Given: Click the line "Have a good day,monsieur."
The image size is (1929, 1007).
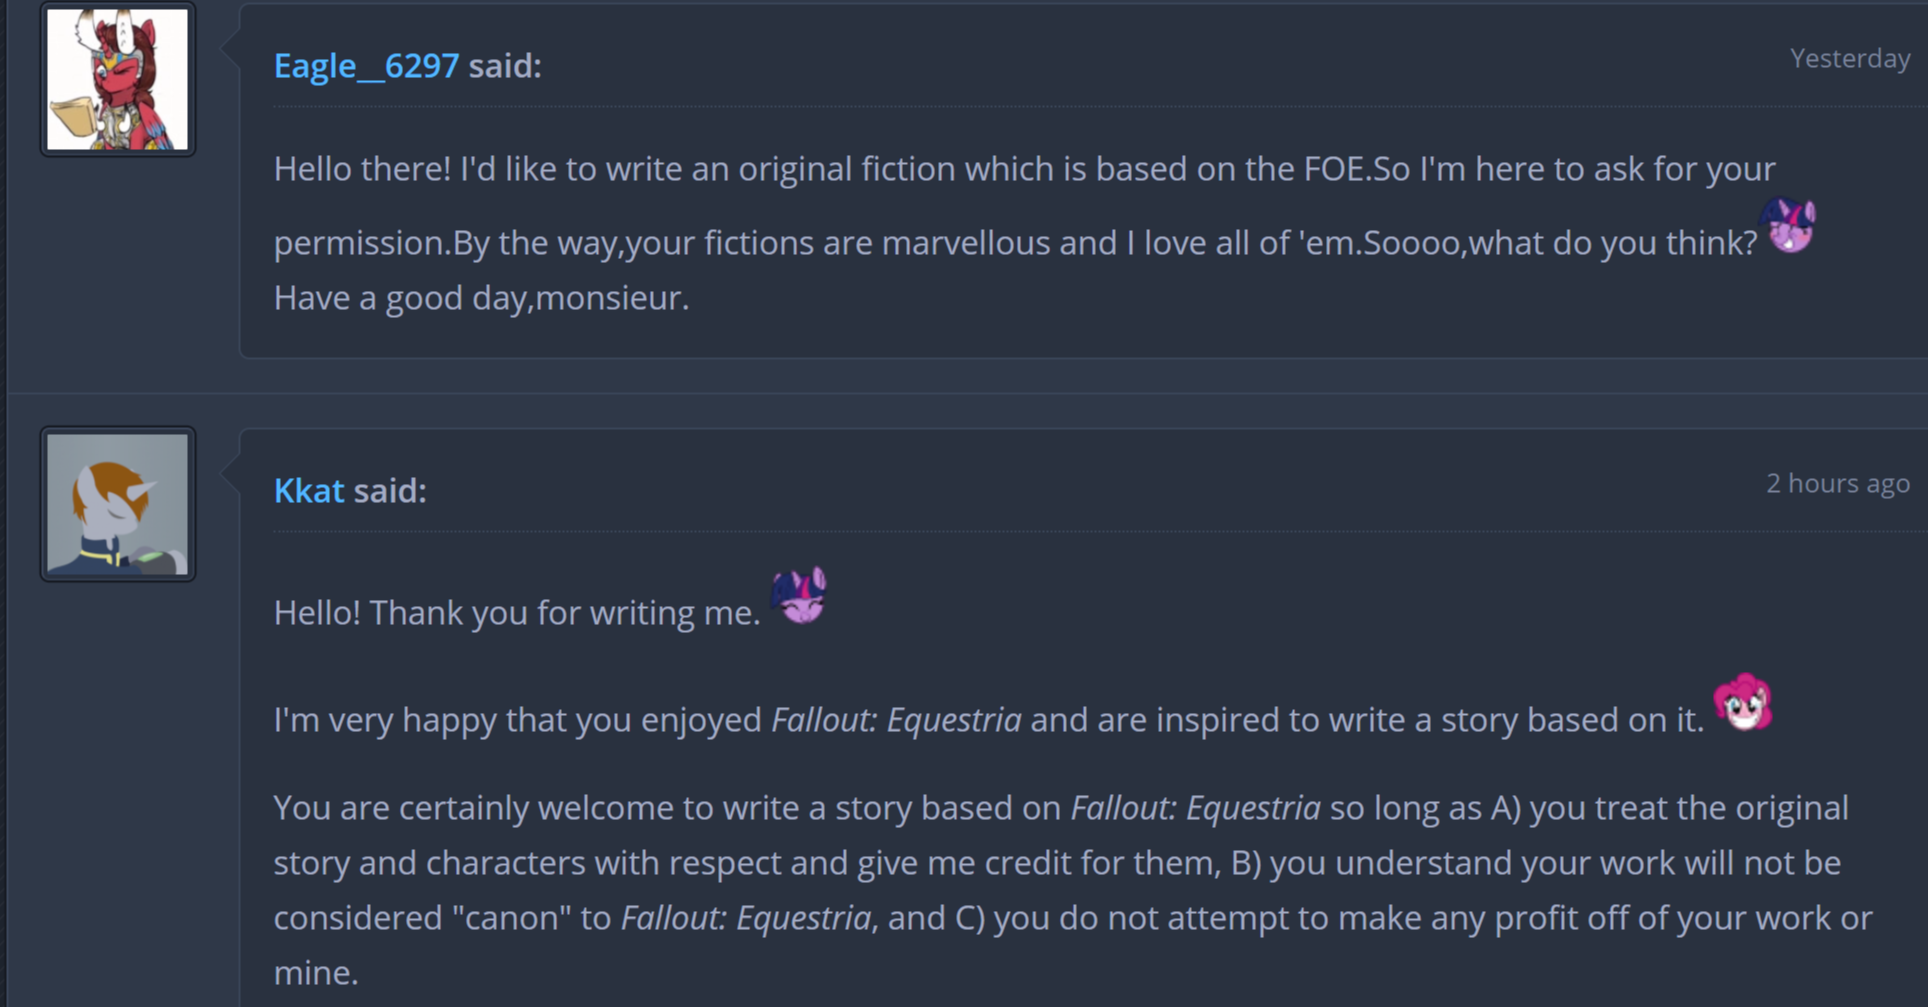Looking at the screenshot, I should 481,298.
